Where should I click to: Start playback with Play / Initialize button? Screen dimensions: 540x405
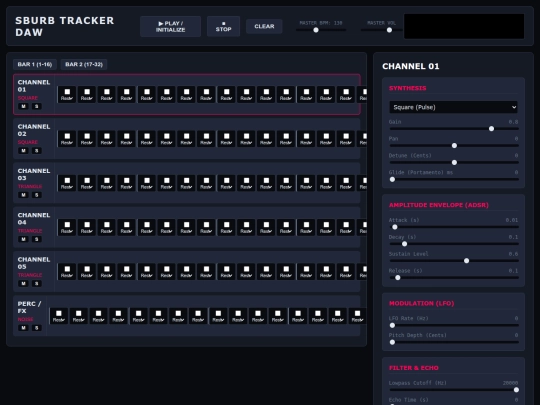click(170, 27)
